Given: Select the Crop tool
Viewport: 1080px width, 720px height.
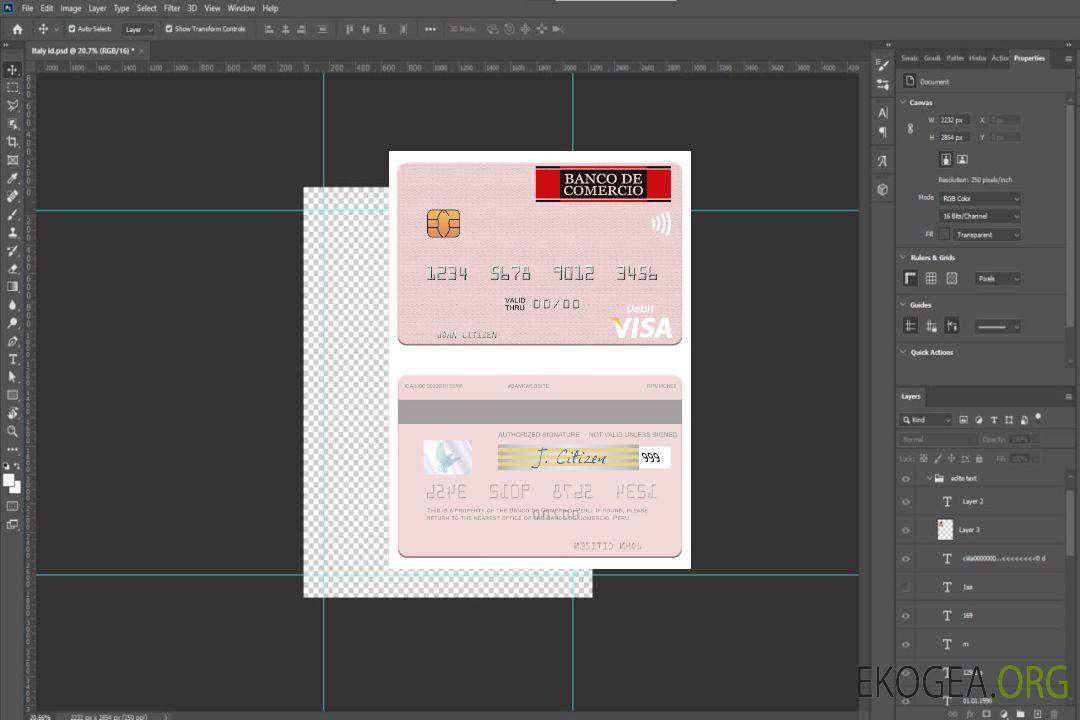Looking at the screenshot, I should point(13,142).
